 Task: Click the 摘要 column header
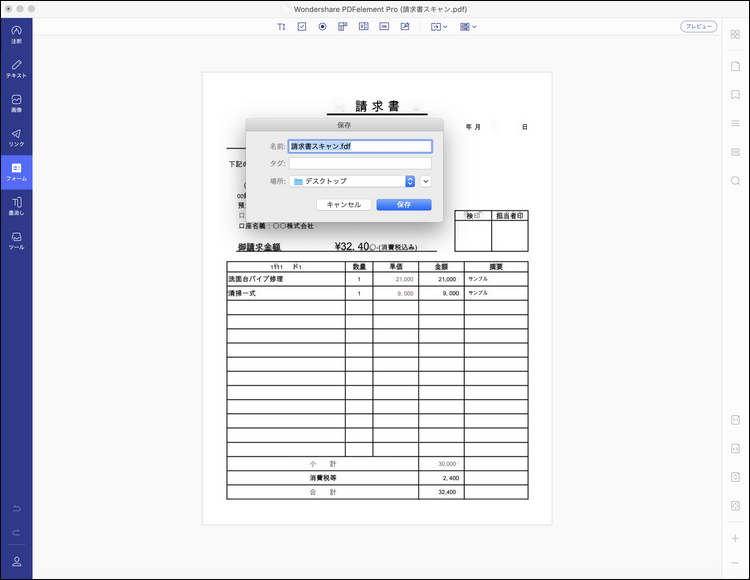click(496, 267)
